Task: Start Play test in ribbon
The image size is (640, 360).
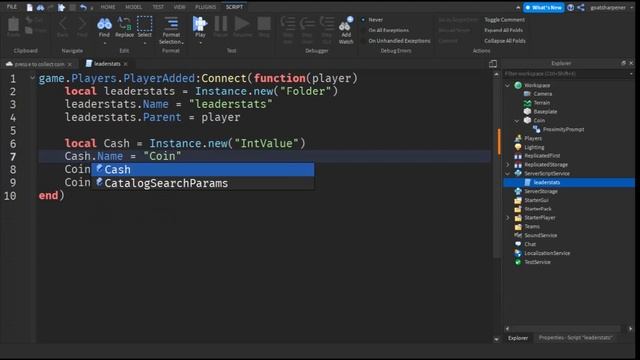Action: pos(200,27)
